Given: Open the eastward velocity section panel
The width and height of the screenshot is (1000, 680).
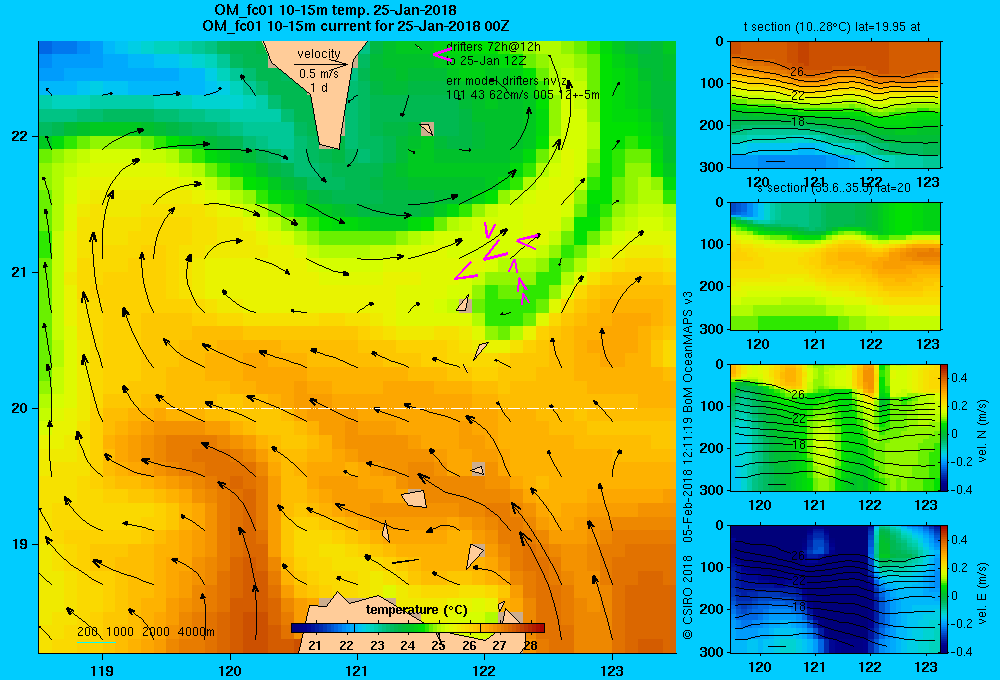Looking at the screenshot, I should [x=835, y=589].
